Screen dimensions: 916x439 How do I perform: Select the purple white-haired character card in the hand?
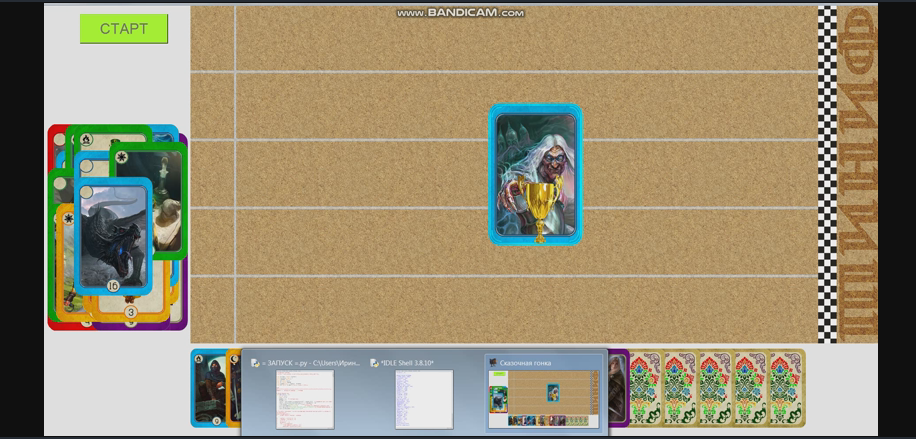point(618,388)
